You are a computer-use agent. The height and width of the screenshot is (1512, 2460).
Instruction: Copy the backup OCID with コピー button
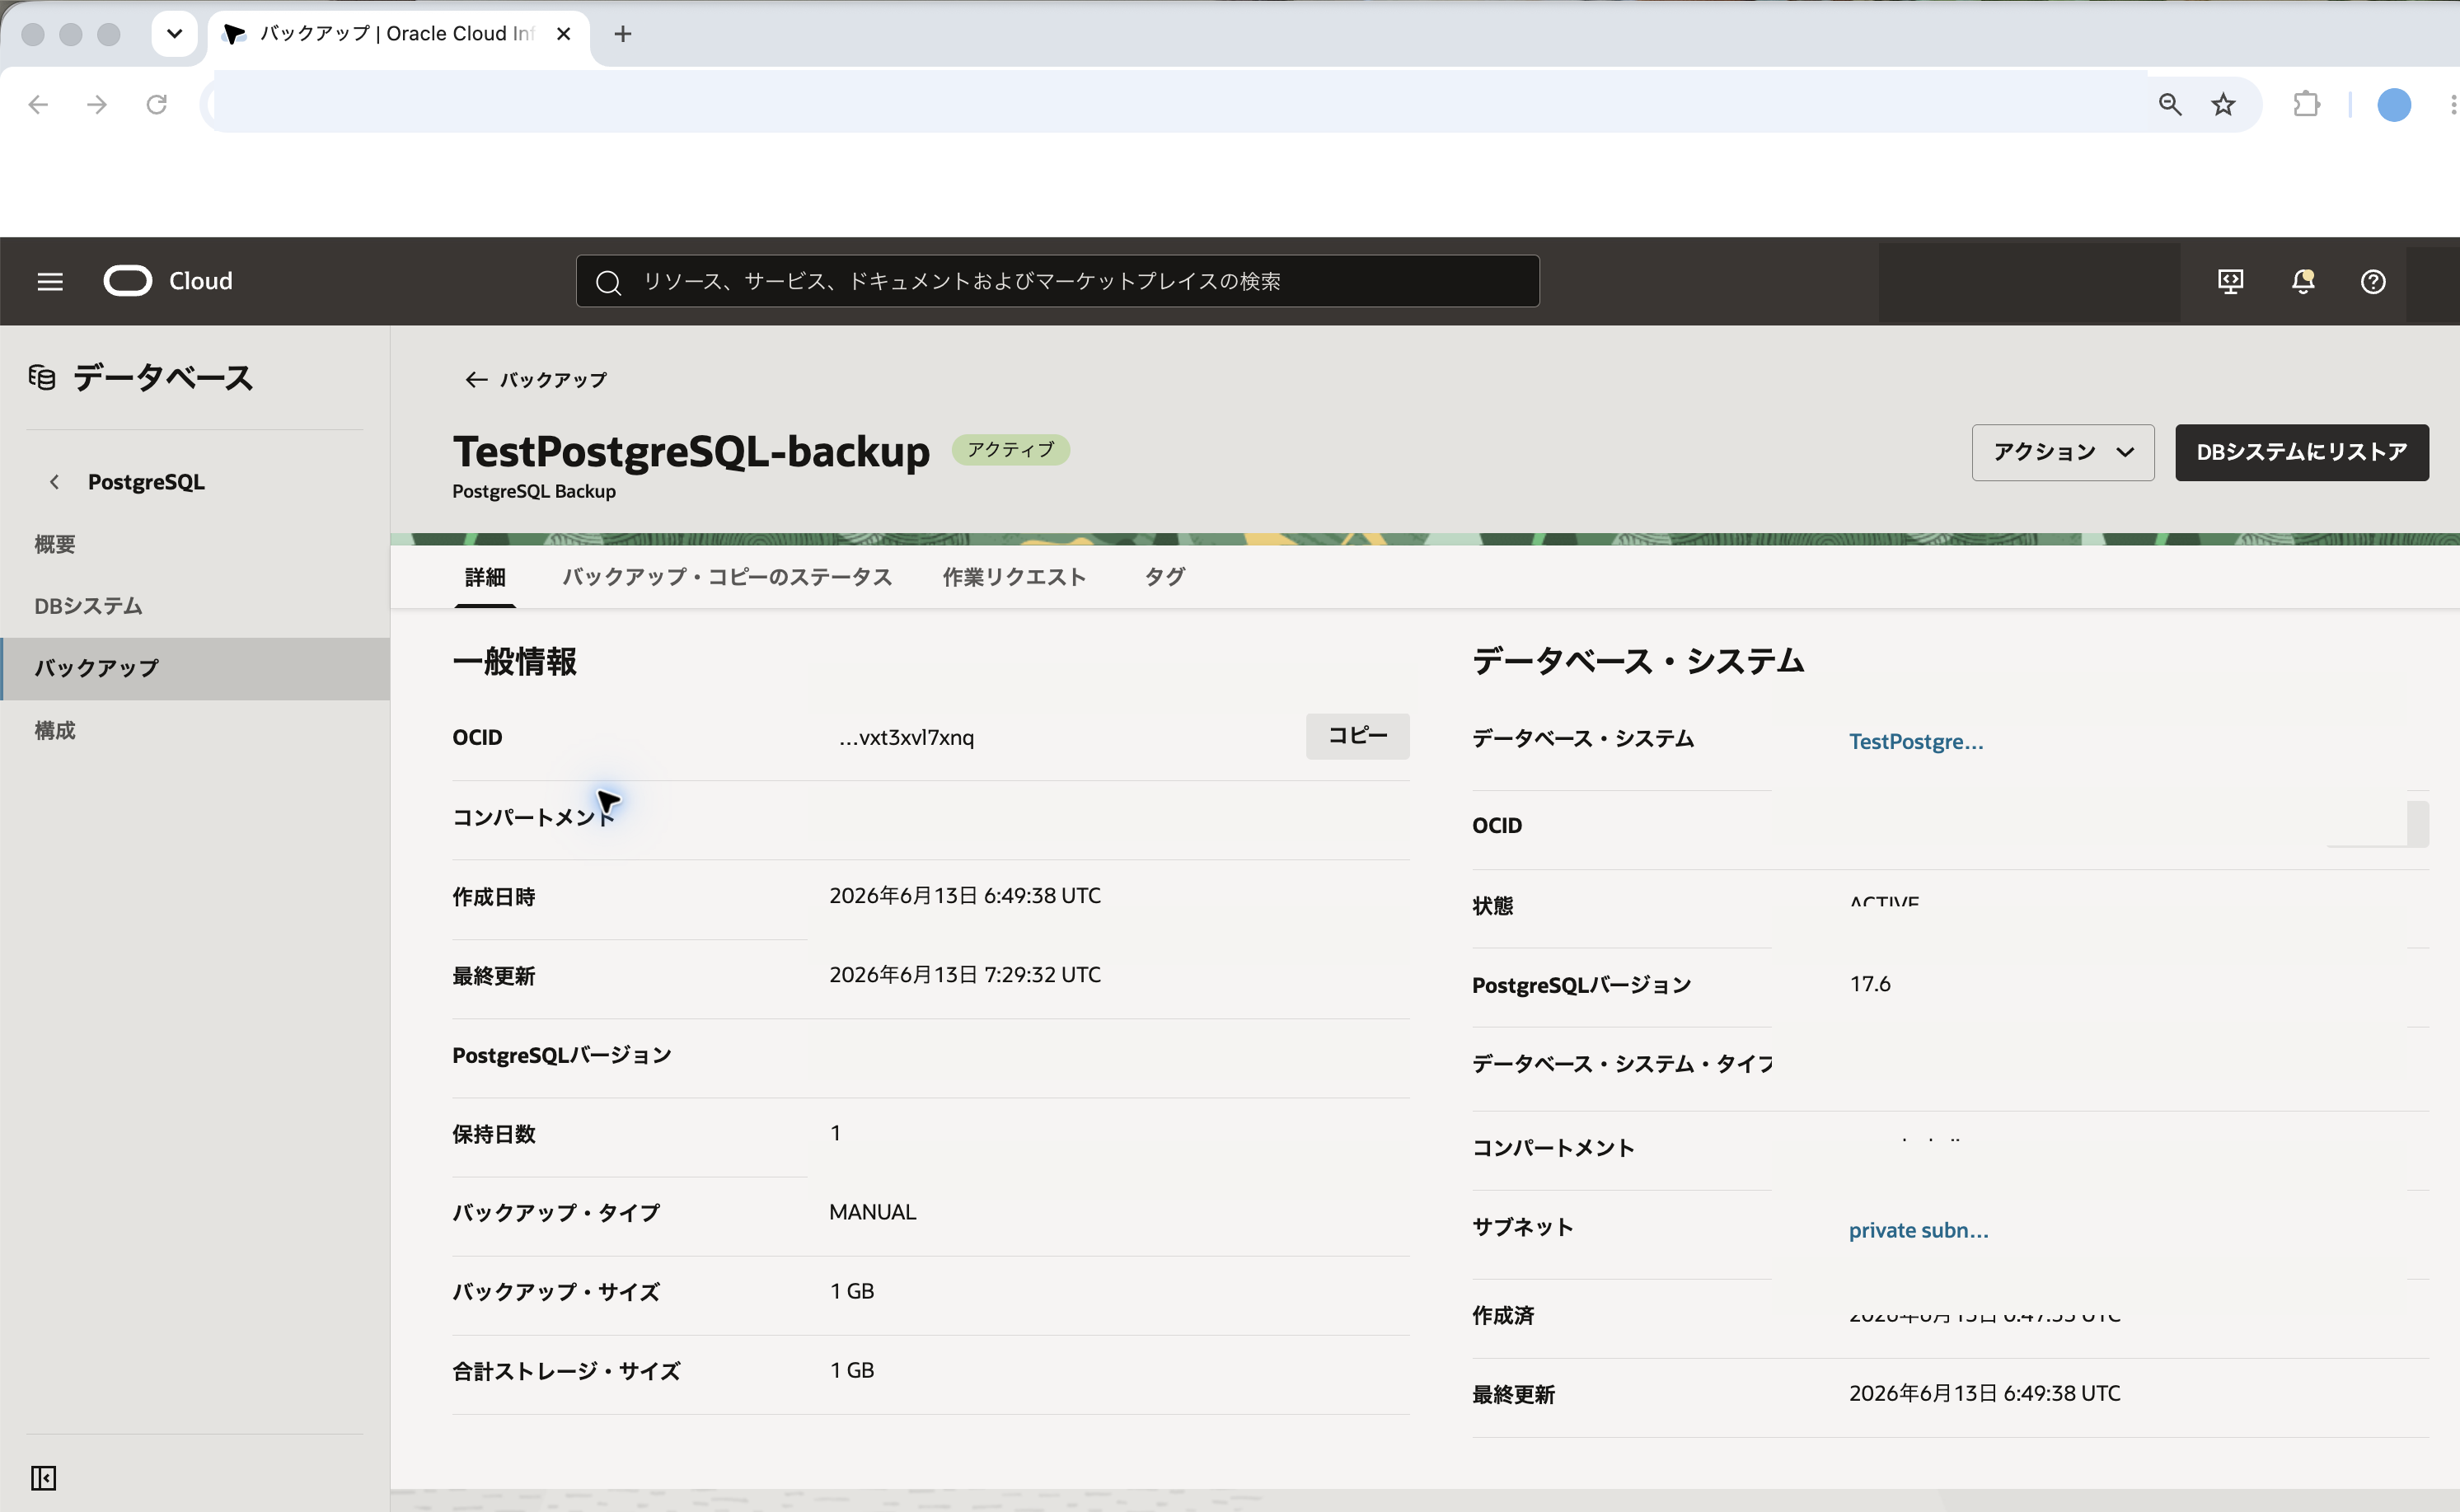[1357, 736]
